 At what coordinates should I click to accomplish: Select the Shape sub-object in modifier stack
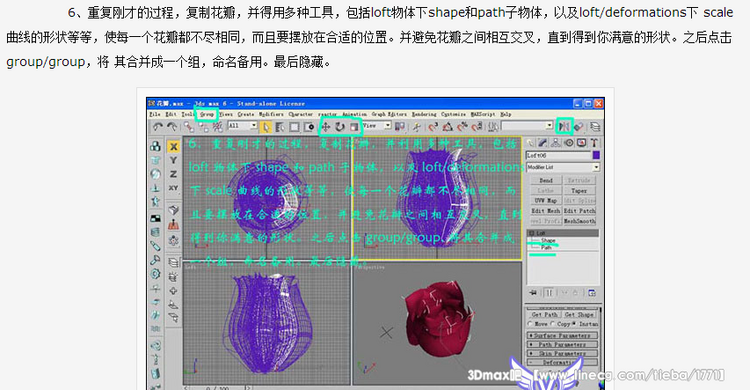pos(548,240)
